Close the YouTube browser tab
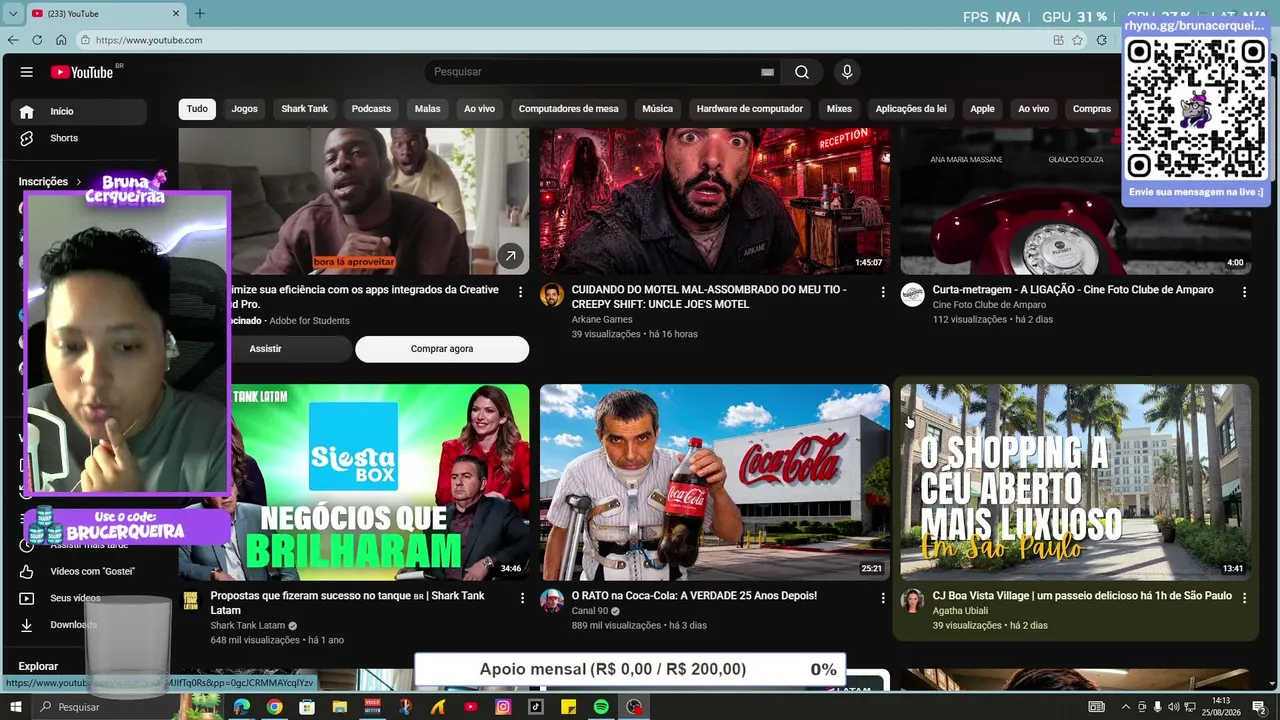1280x720 pixels. click(176, 14)
